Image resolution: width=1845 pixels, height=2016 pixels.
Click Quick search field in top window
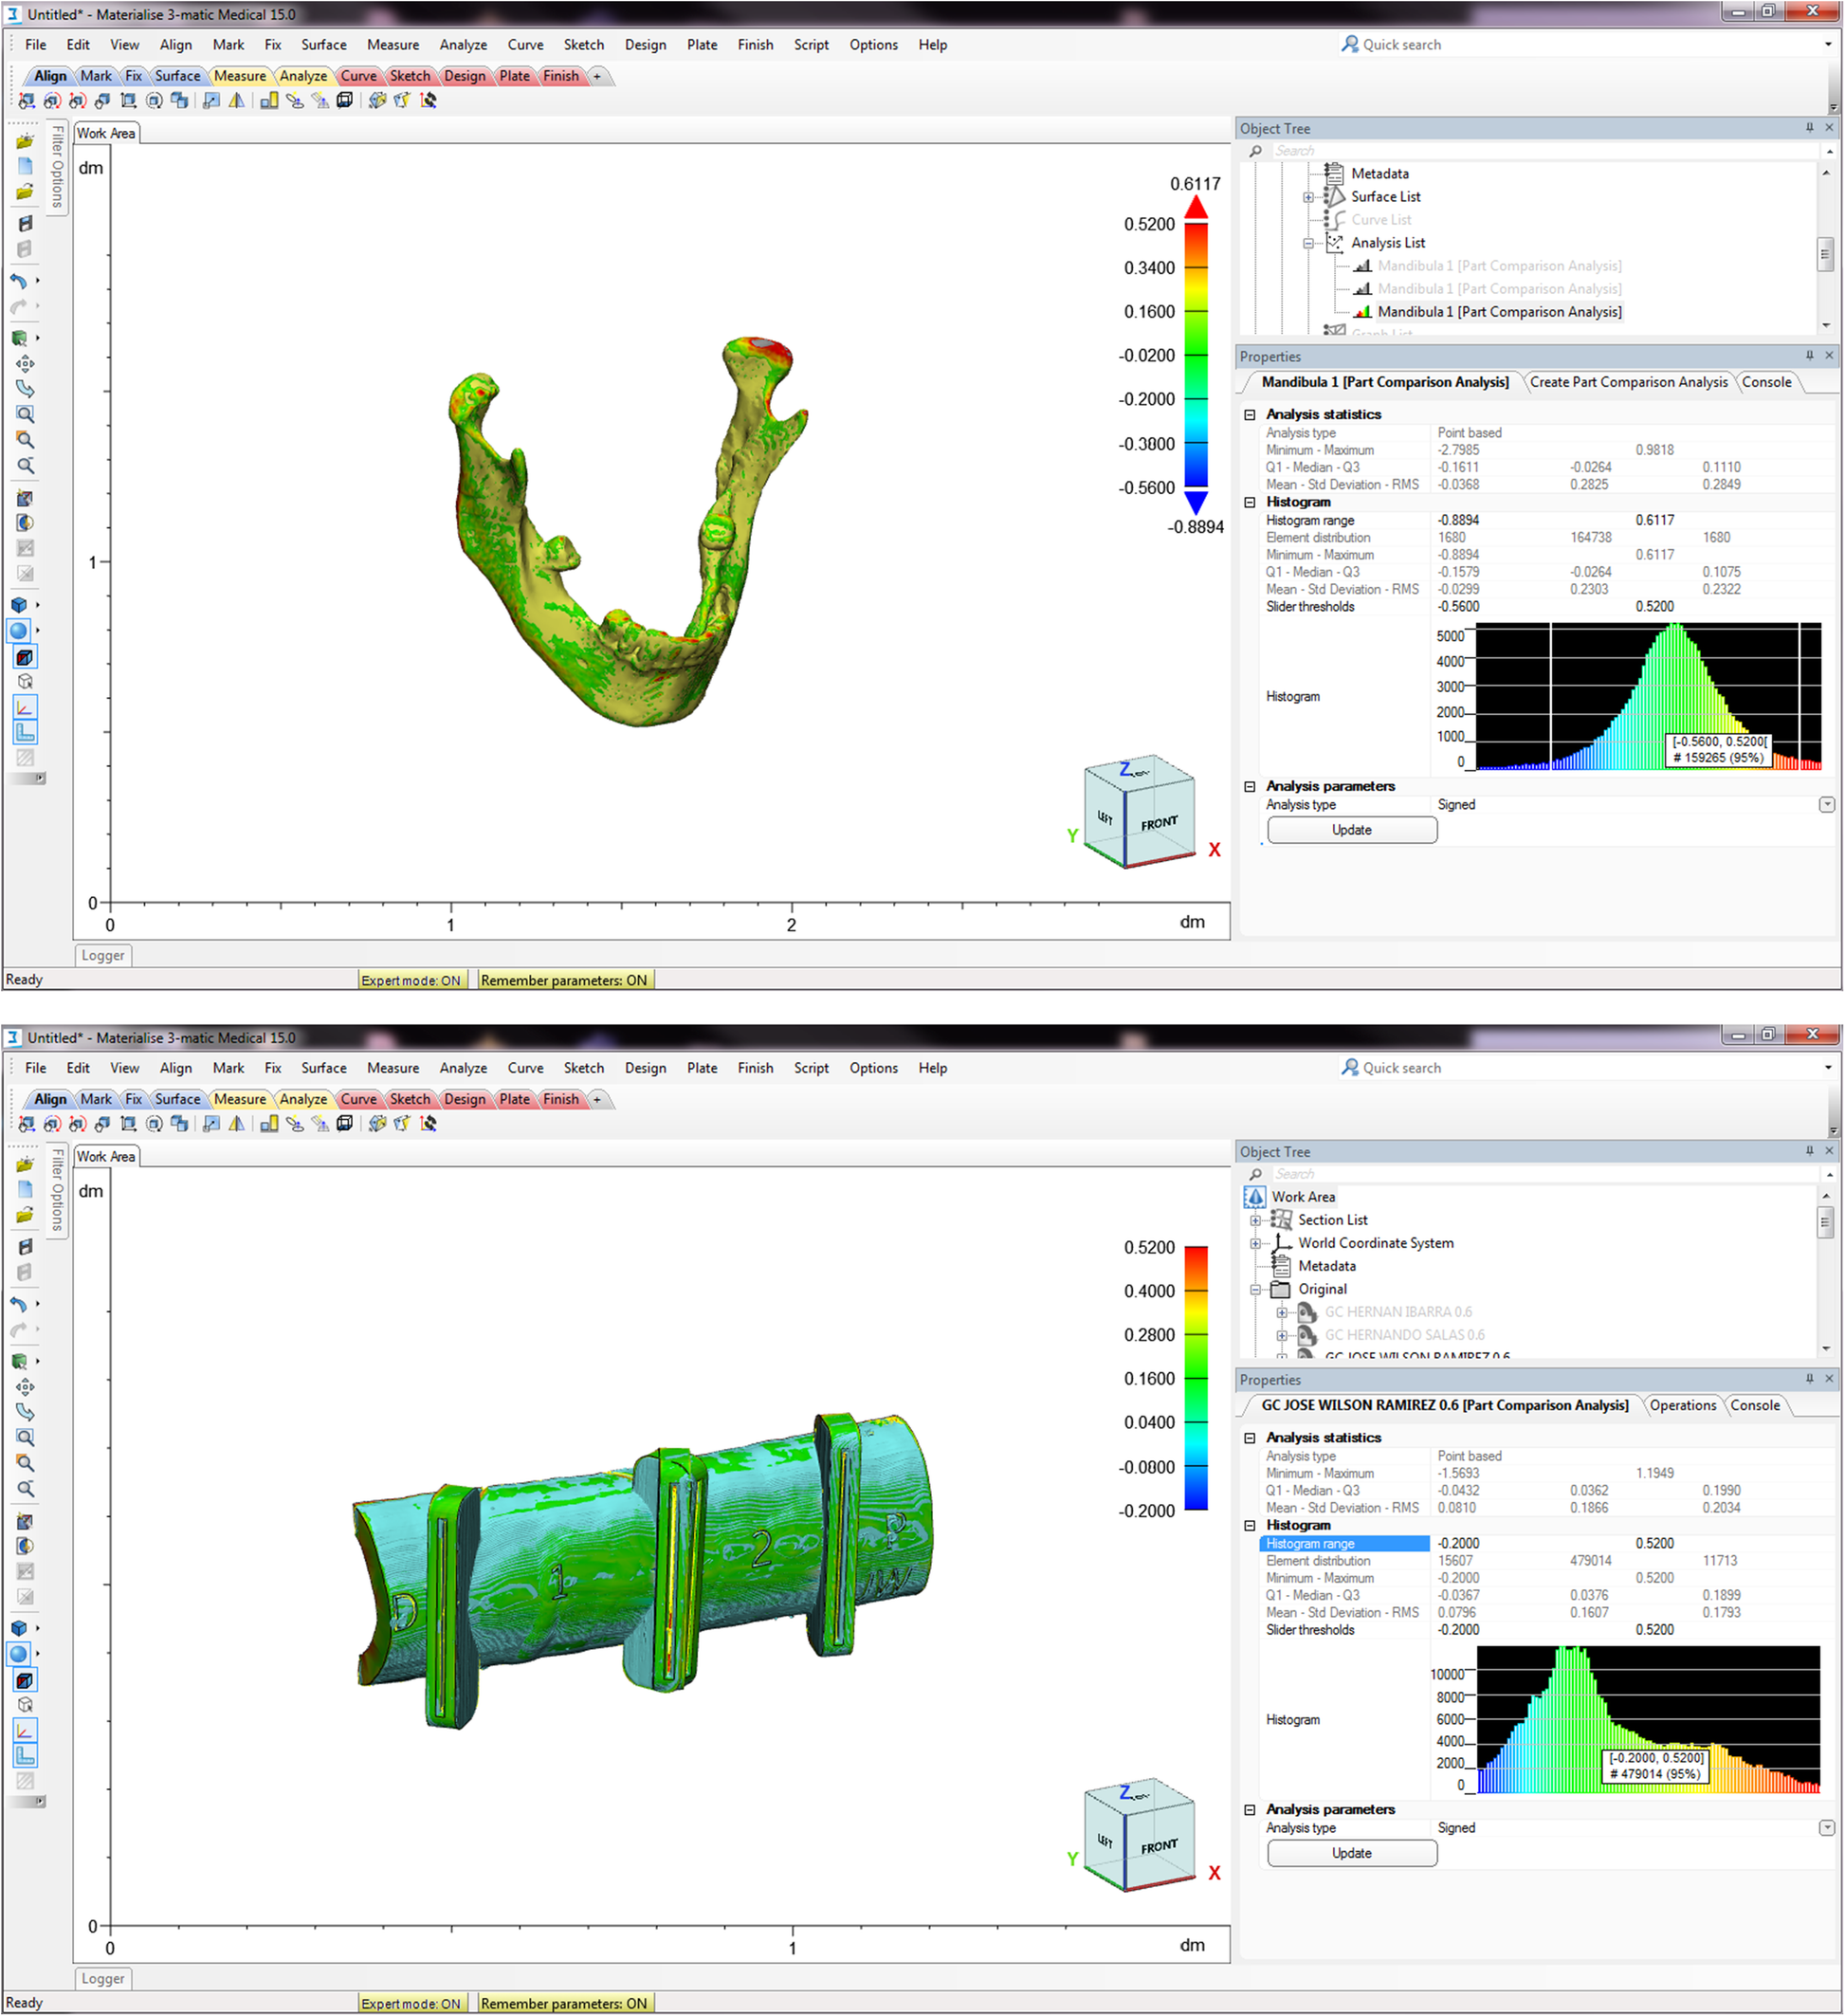click(x=1585, y=45)
